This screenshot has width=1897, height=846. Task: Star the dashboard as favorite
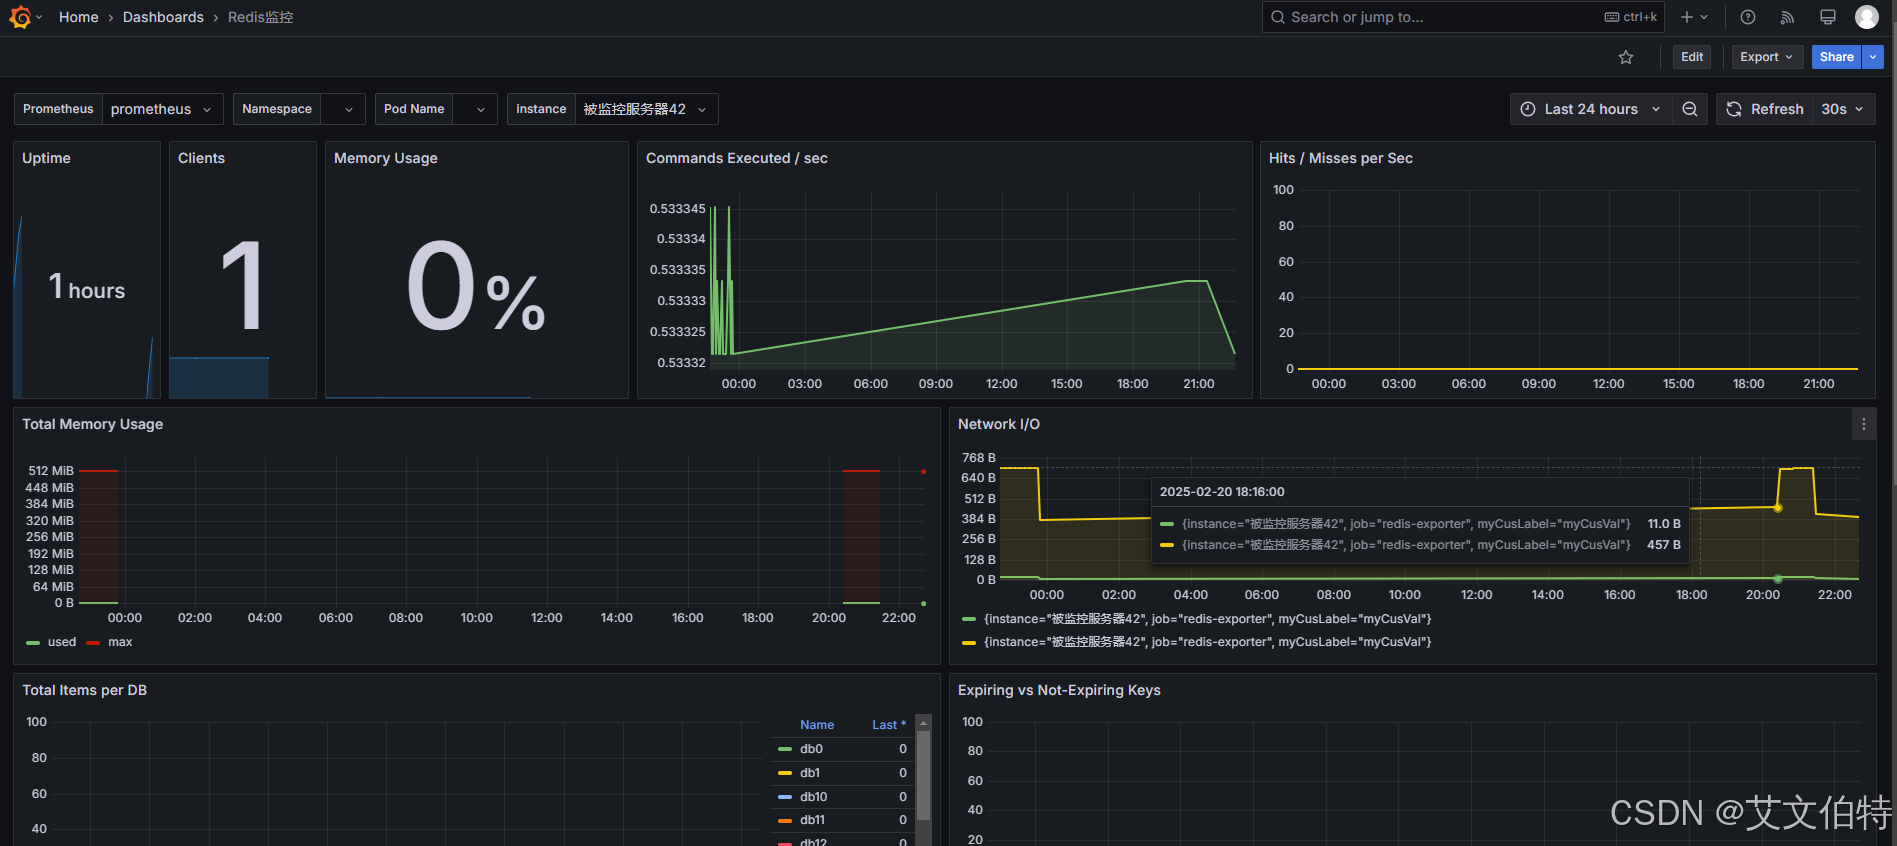[1626, 57]
